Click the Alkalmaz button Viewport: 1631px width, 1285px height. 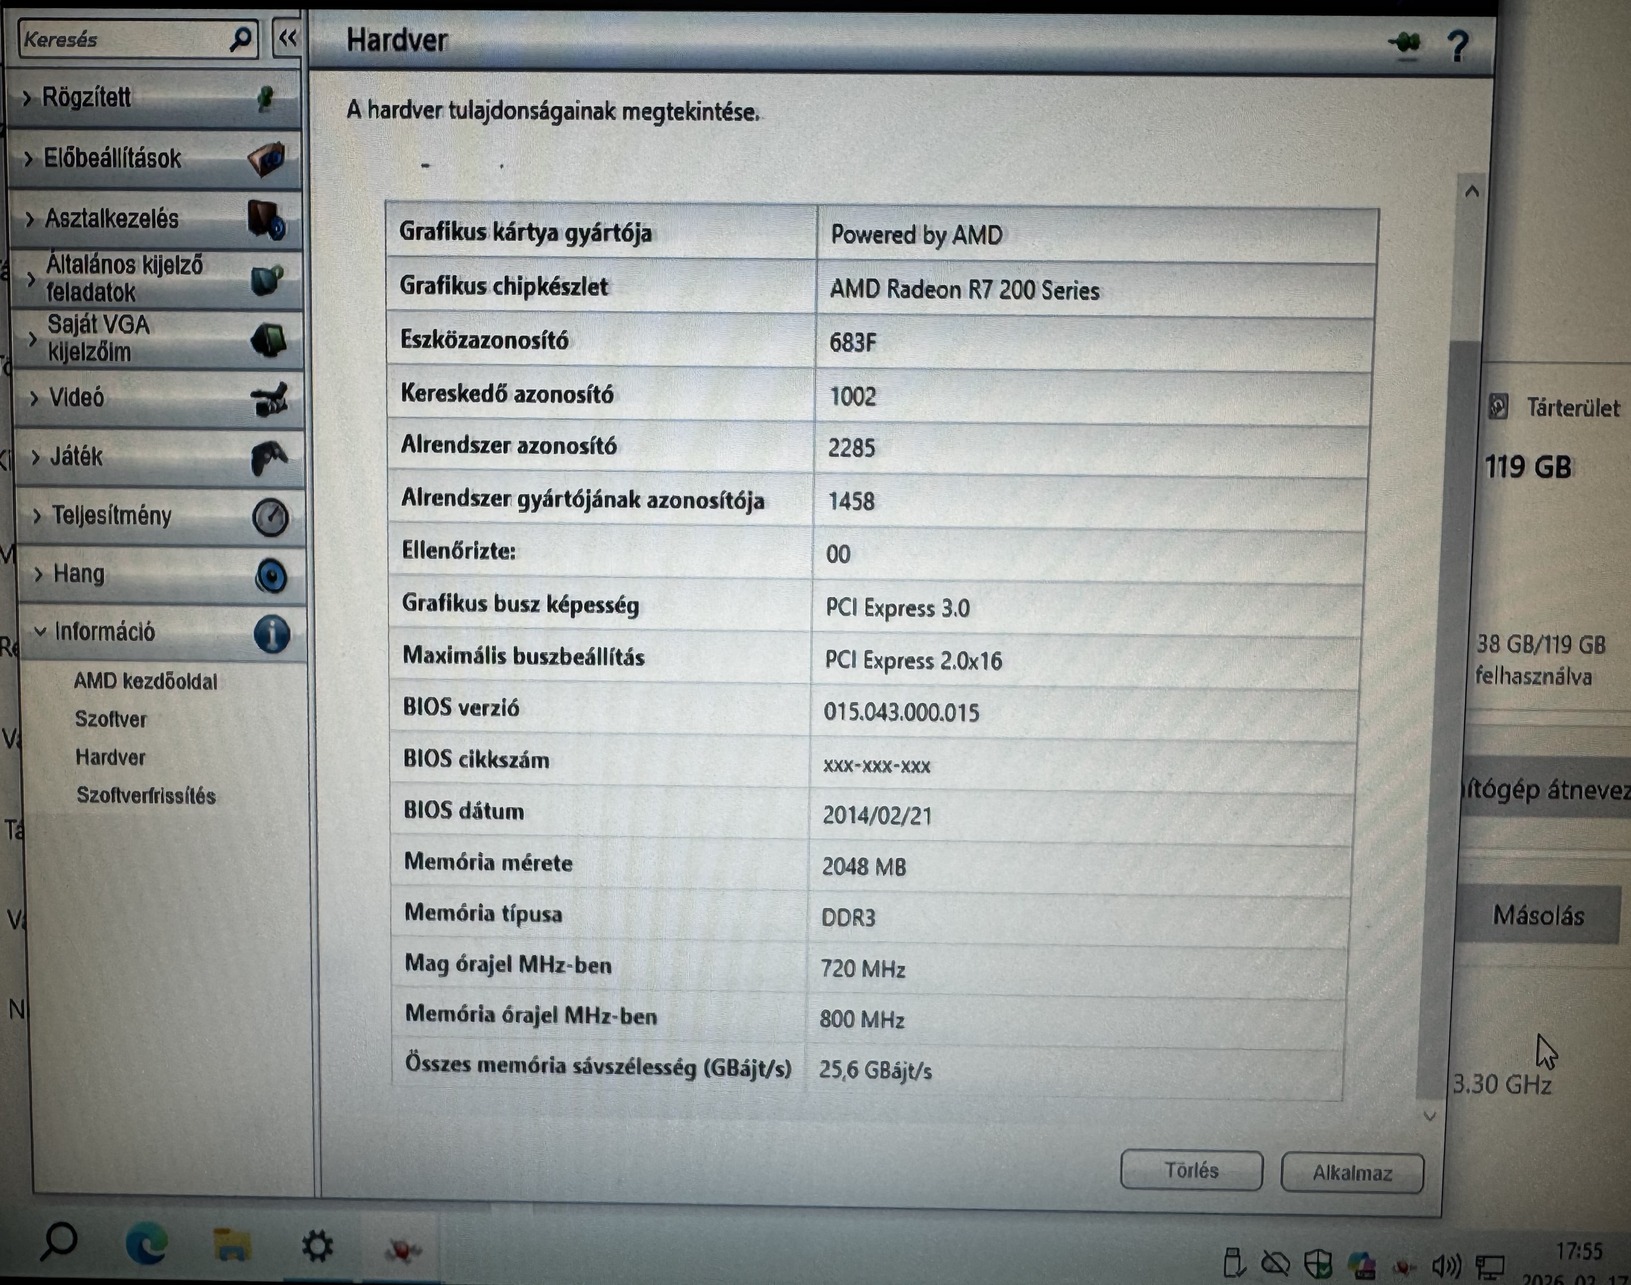[1352, 1173]
